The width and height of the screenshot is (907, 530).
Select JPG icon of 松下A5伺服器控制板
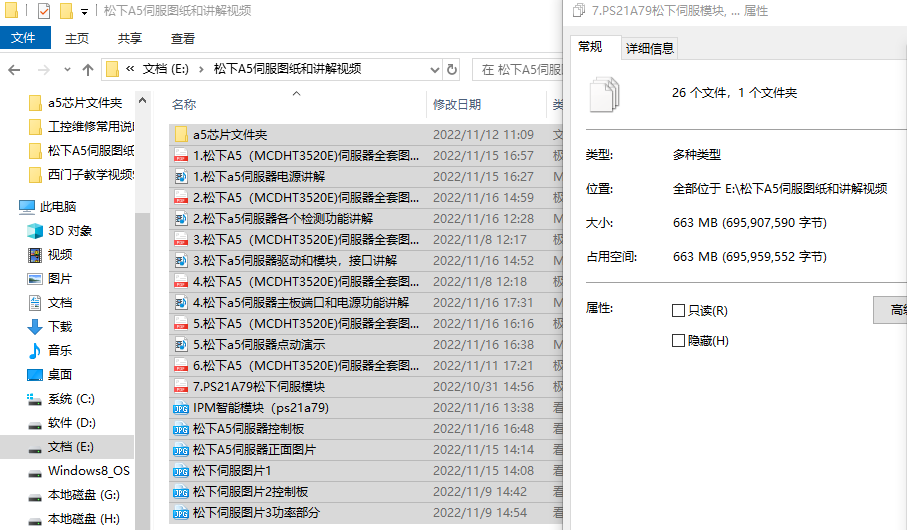(x=181, y=429)
